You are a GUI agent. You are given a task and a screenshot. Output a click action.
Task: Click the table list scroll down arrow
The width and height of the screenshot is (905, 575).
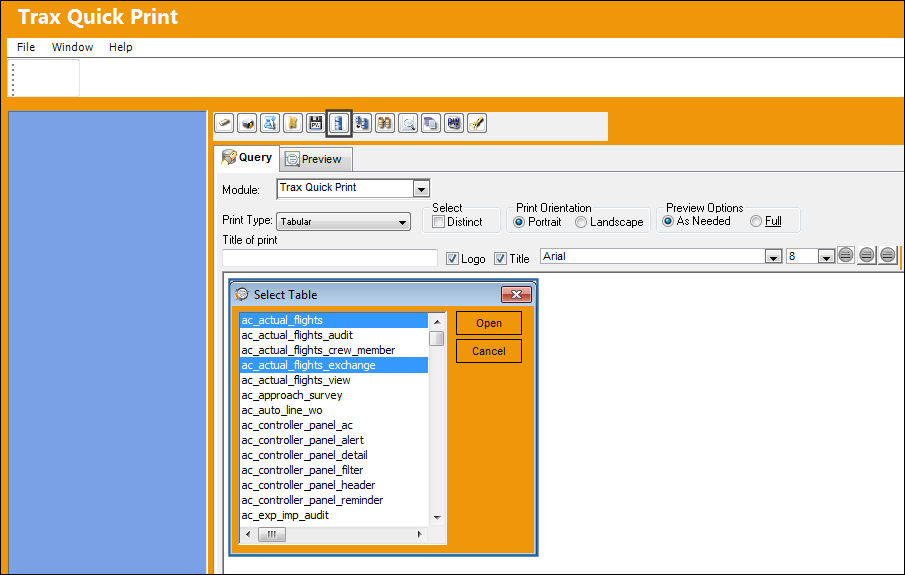click(x=437, y=517)
